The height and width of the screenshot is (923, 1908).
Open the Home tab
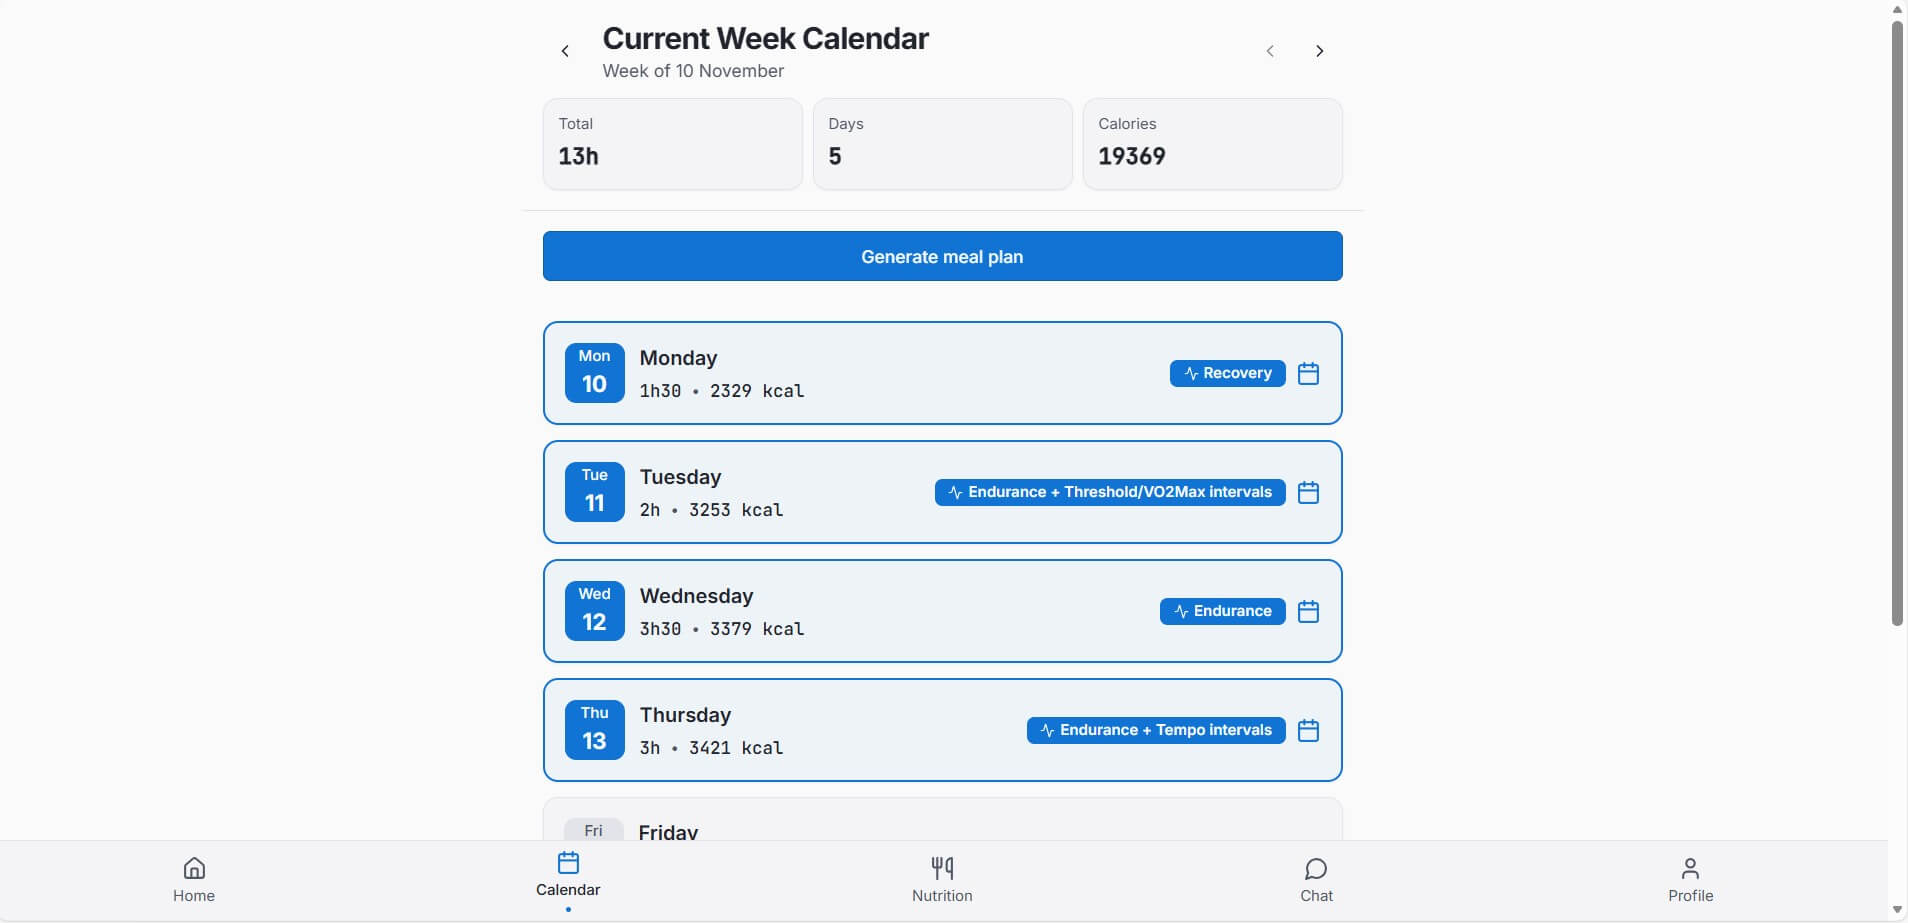[194, 880]
